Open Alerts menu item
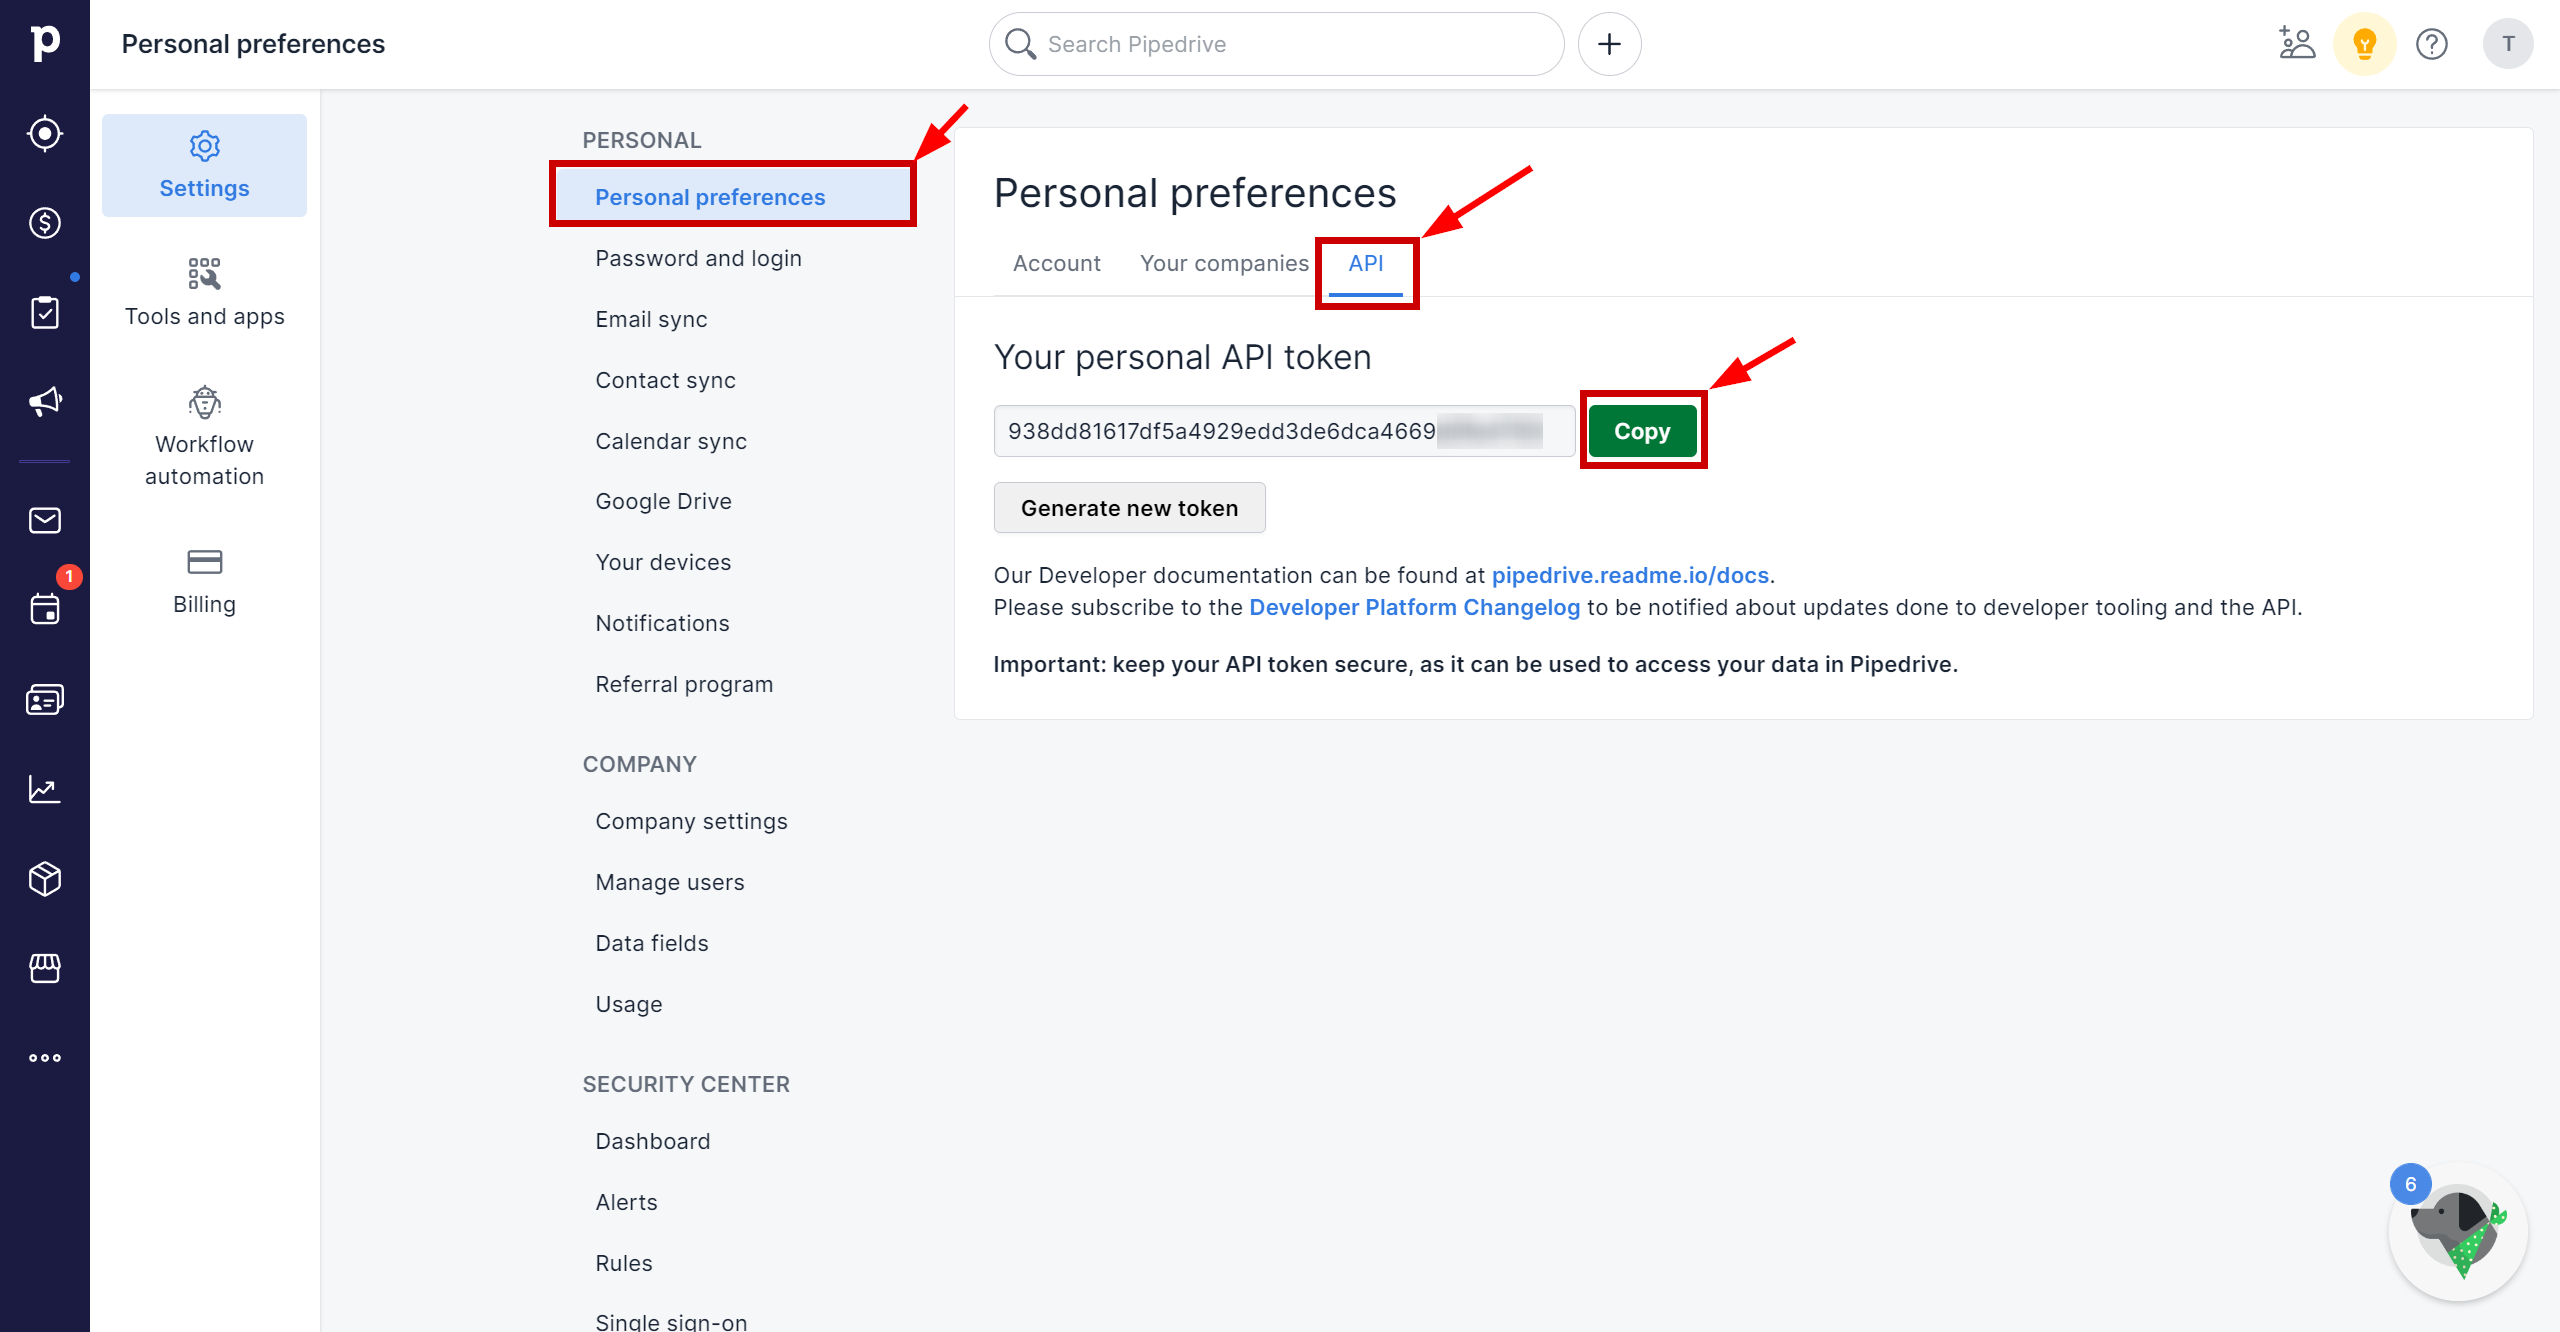This screenshot has width=2560, height=1332. 627,1202
